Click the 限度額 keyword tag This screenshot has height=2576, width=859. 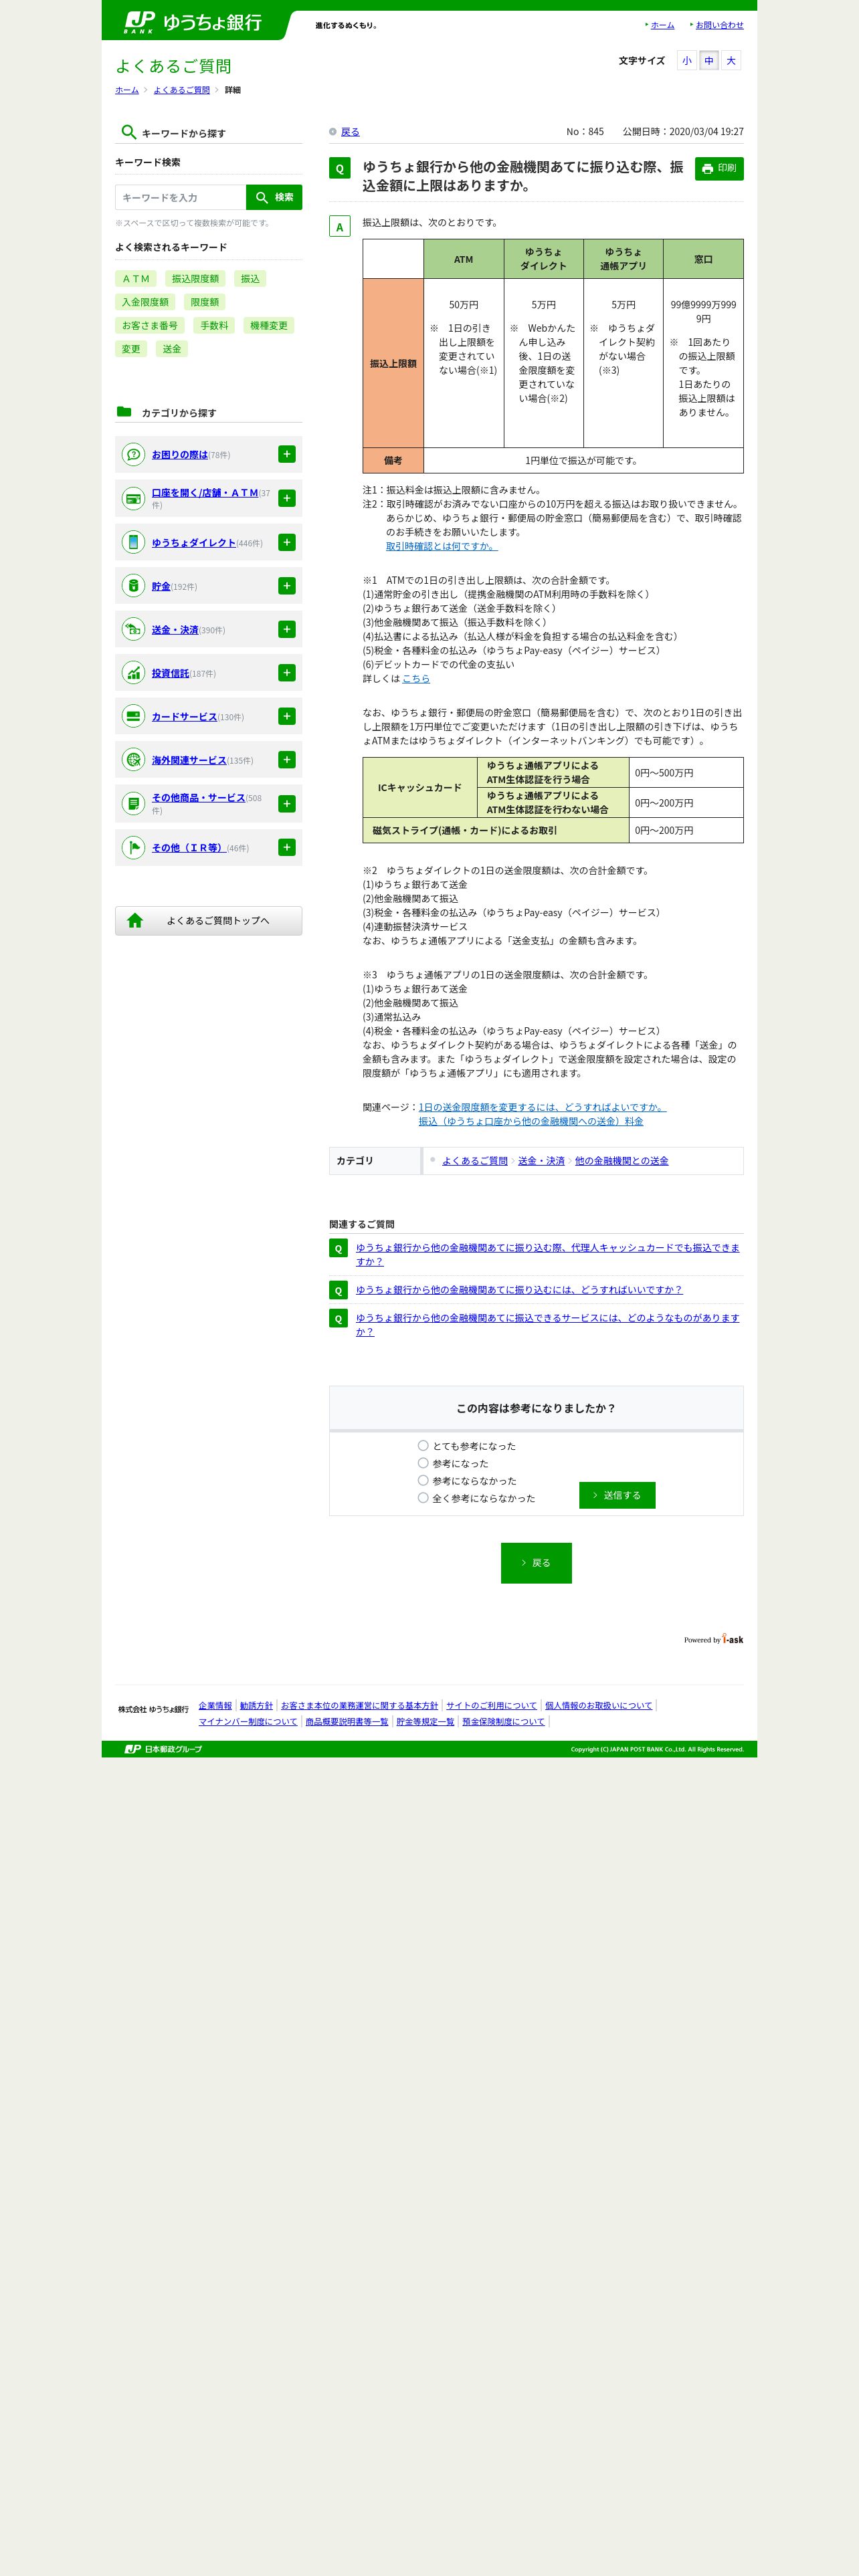click(x=205, y=302)
